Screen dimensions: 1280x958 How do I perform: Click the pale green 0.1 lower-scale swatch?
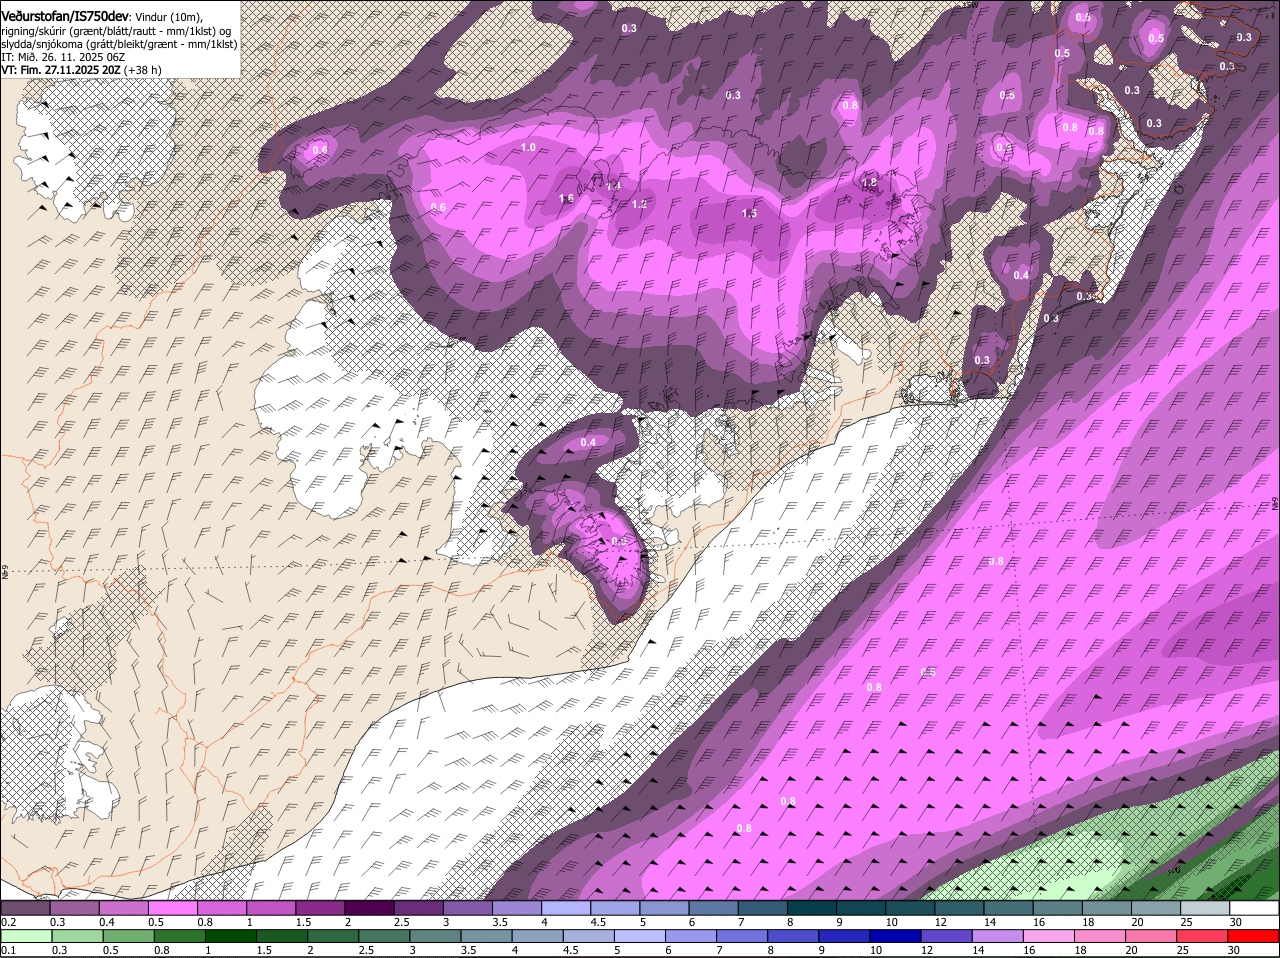[x=25, y=936]
